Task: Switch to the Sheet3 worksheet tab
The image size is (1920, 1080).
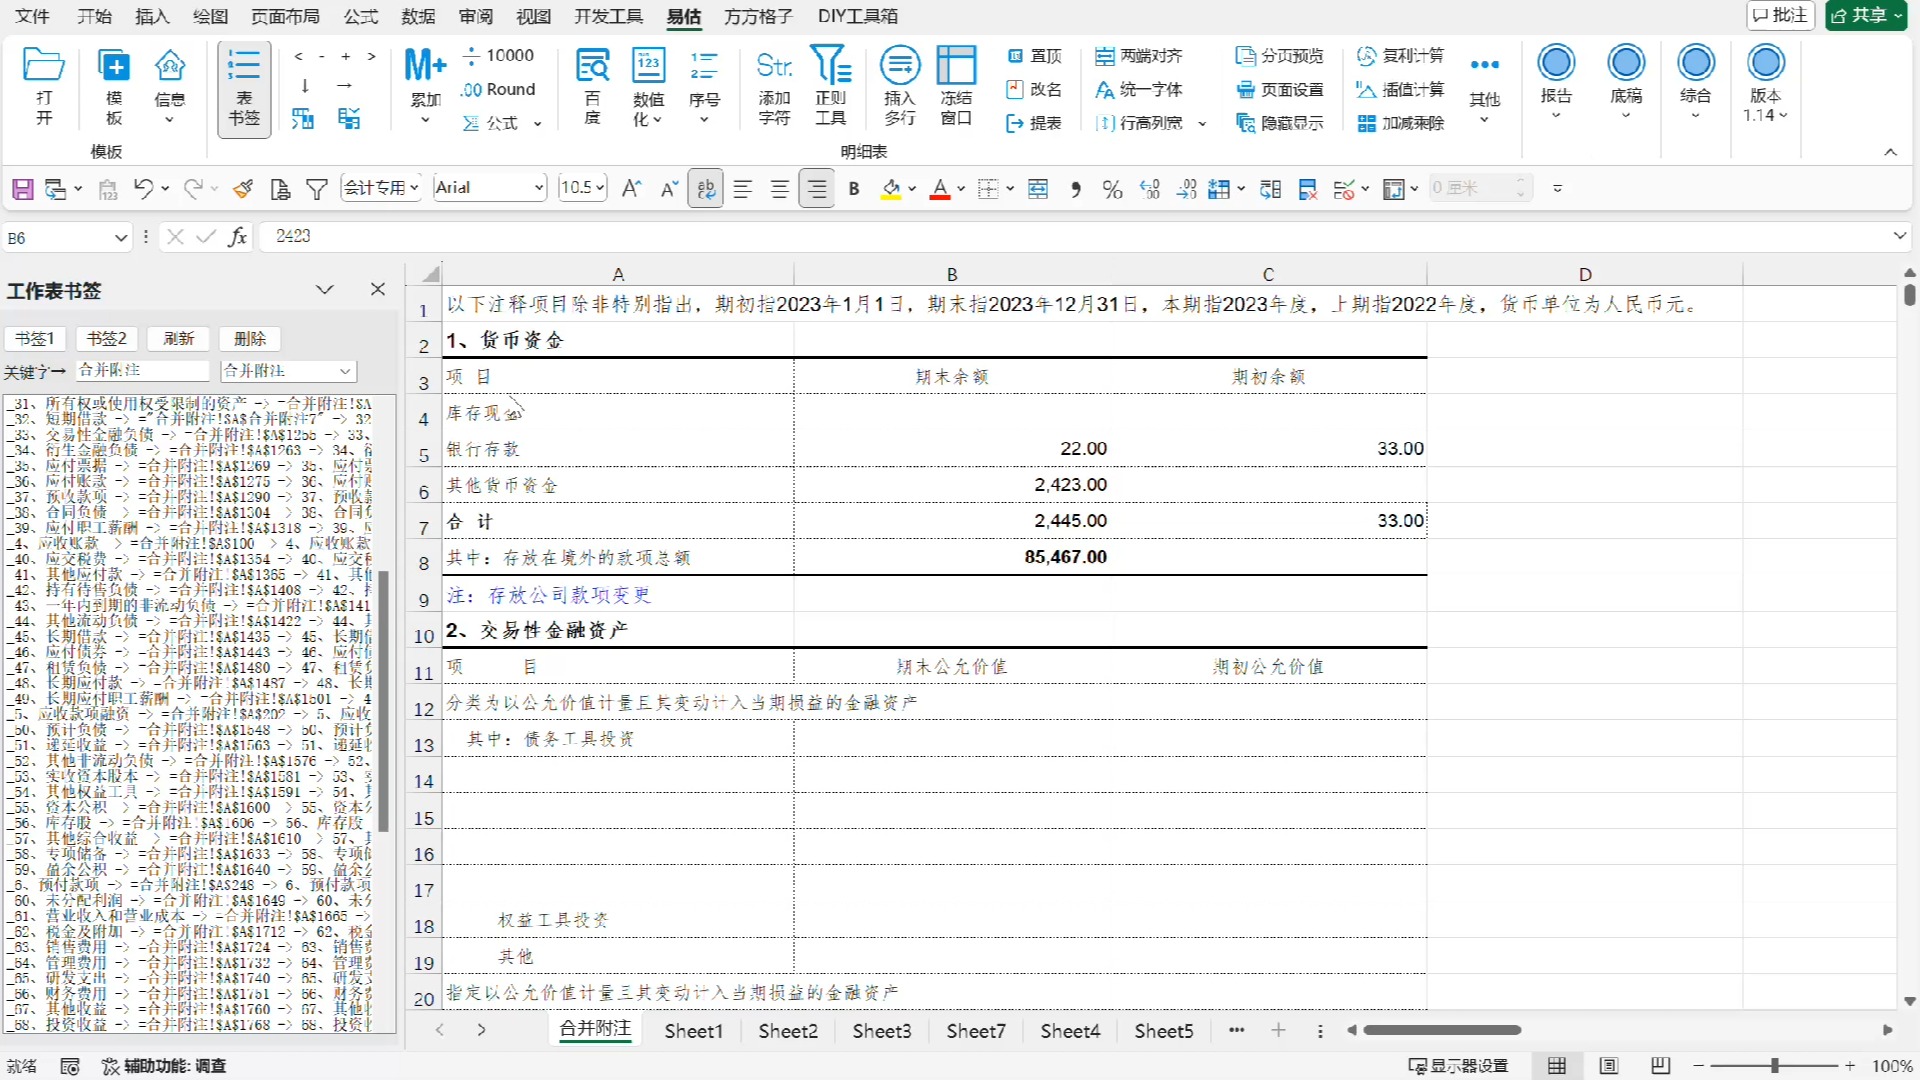Action: [881, 1031]
